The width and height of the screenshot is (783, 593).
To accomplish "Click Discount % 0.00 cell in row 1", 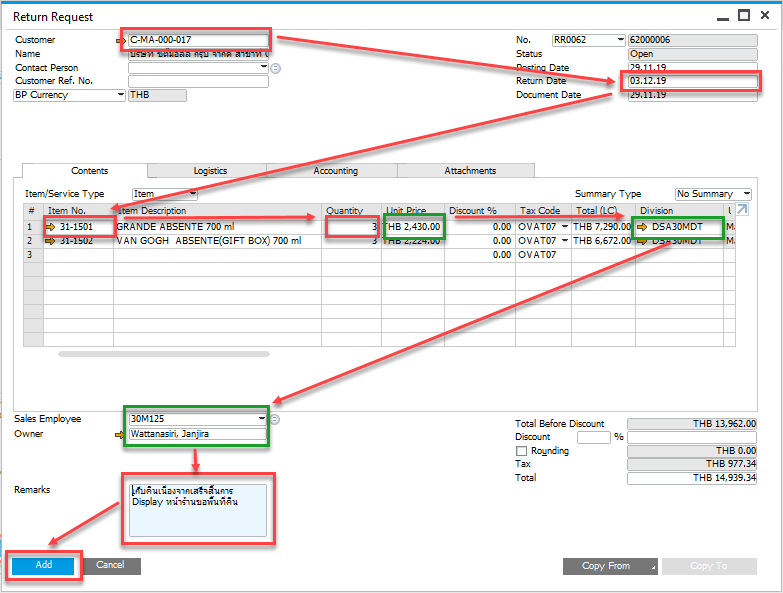I will click(479, 227).
